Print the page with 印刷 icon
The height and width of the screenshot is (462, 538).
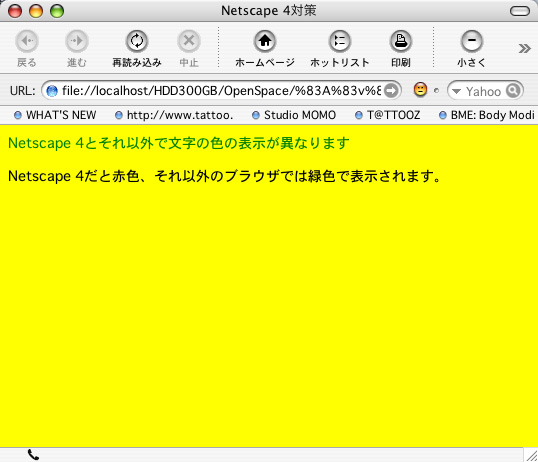[401, 41]
